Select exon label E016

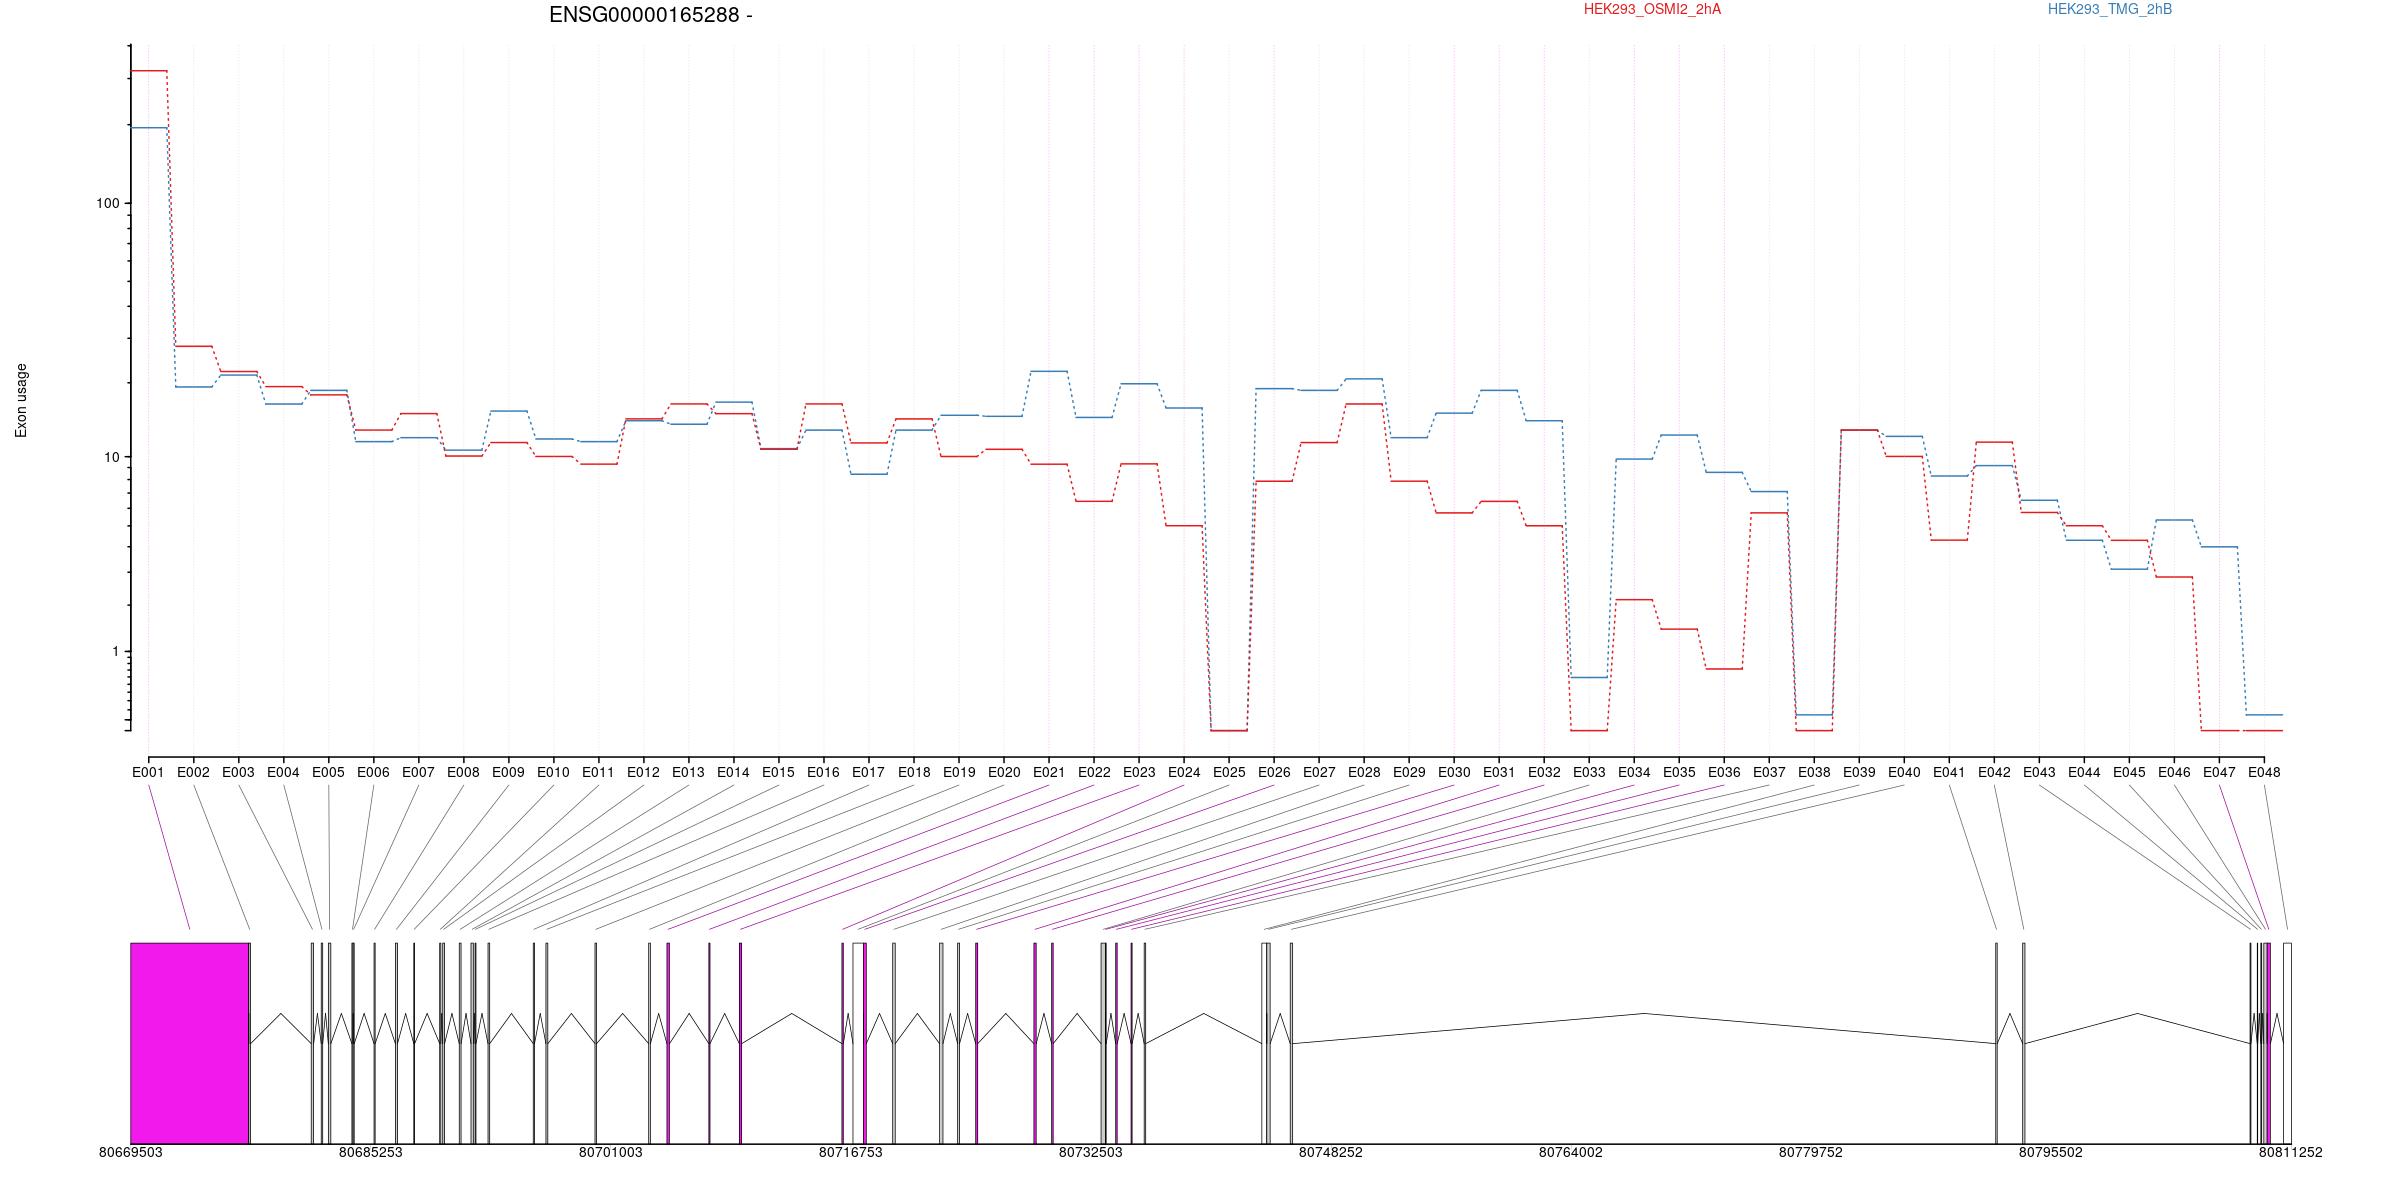pyautogui.click(x=823, y=772)
